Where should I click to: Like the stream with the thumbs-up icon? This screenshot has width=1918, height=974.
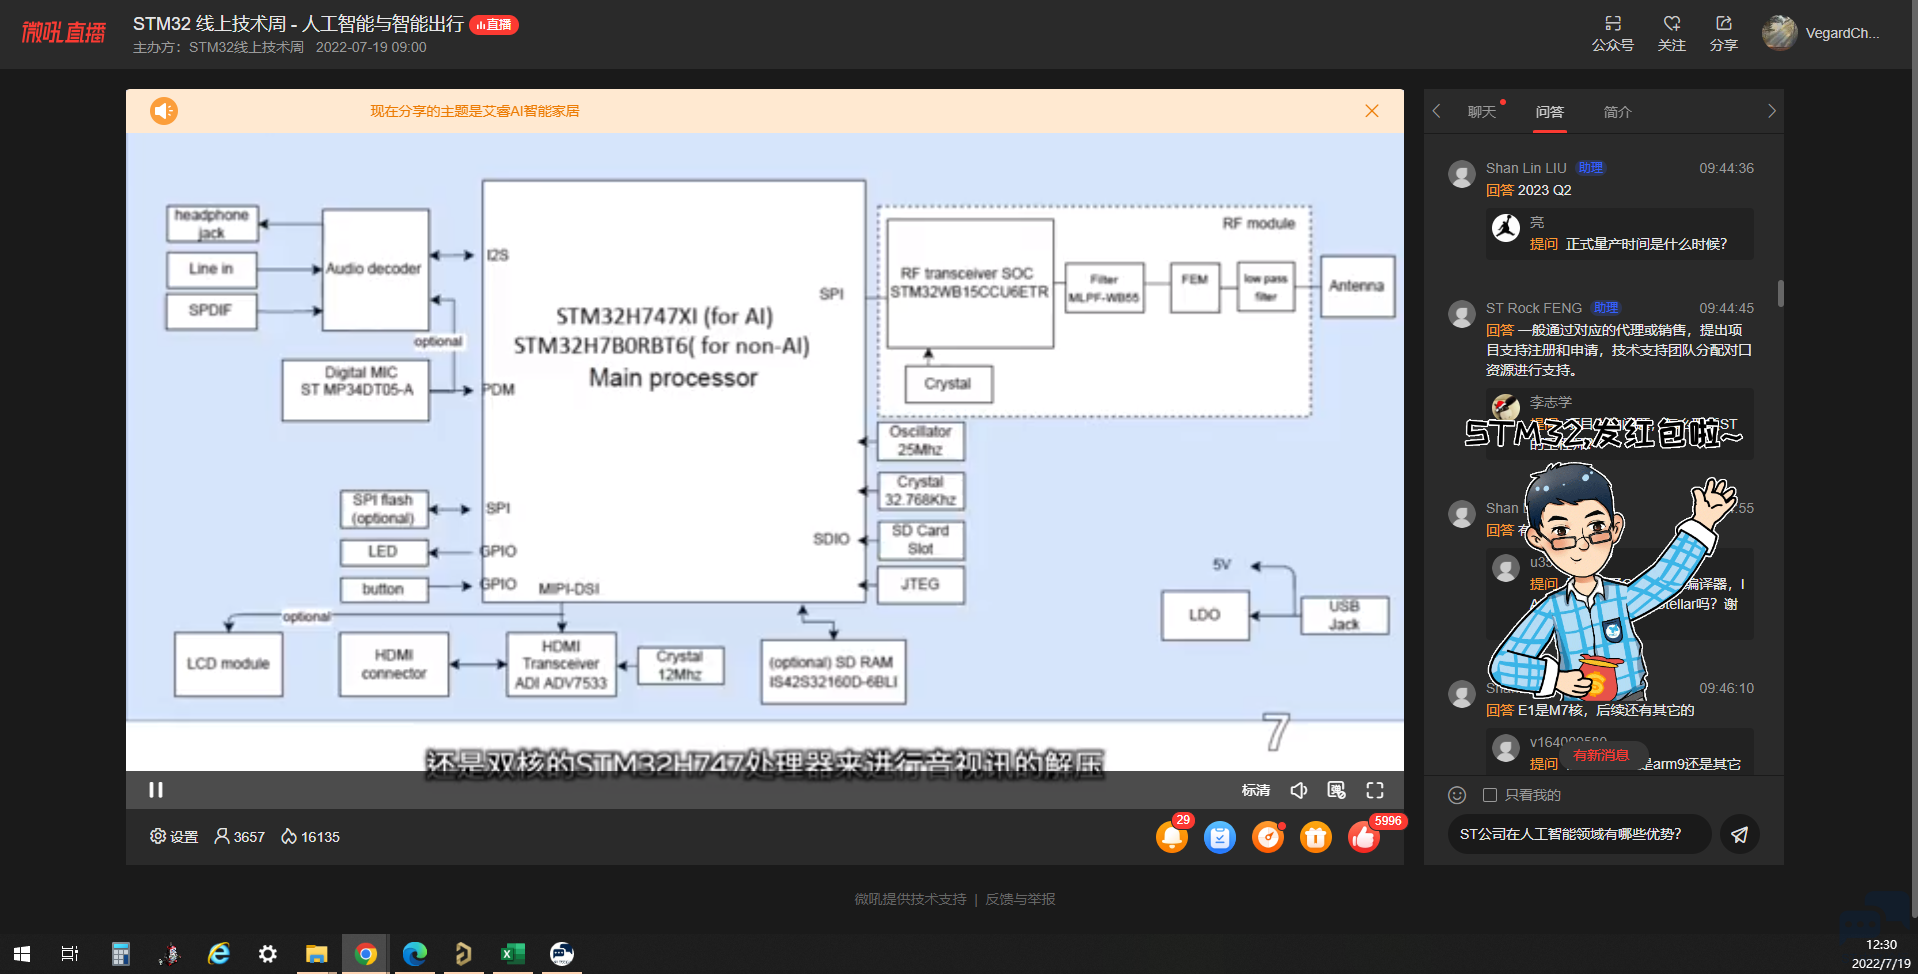(x=1364, y=837)
